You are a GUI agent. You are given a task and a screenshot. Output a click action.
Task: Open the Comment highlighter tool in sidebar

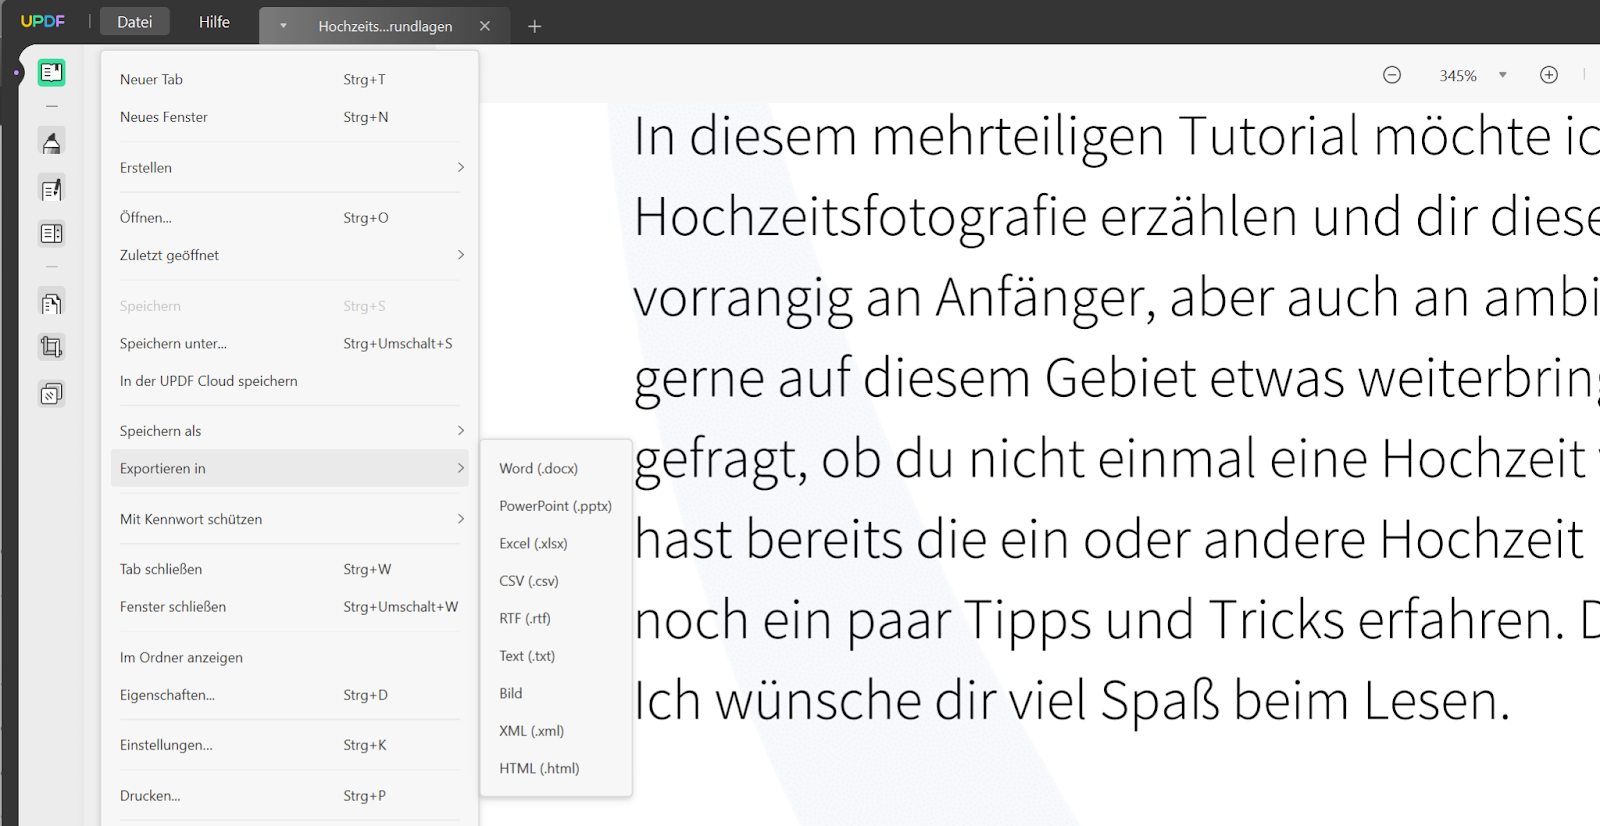pyautogui.click(x=52, y=142)
